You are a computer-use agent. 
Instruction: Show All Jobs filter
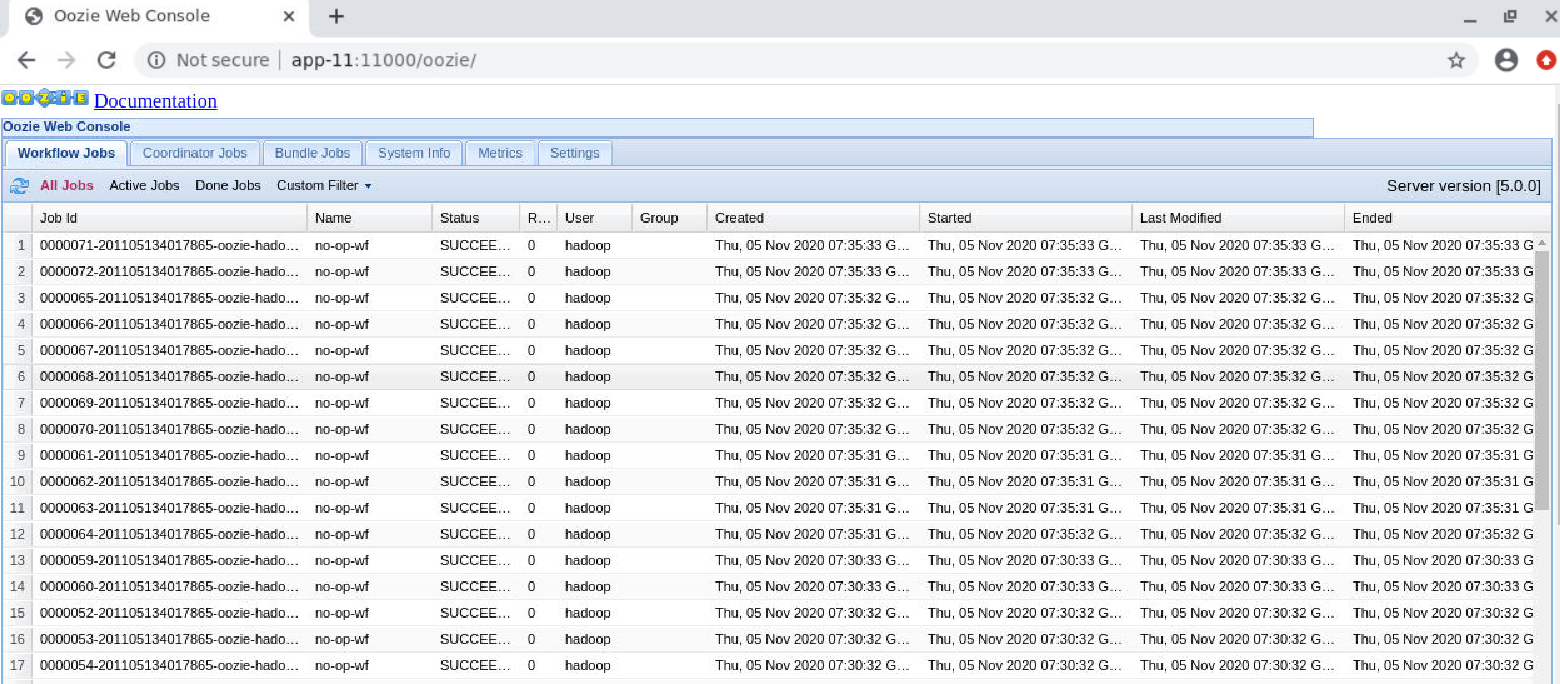67,185
